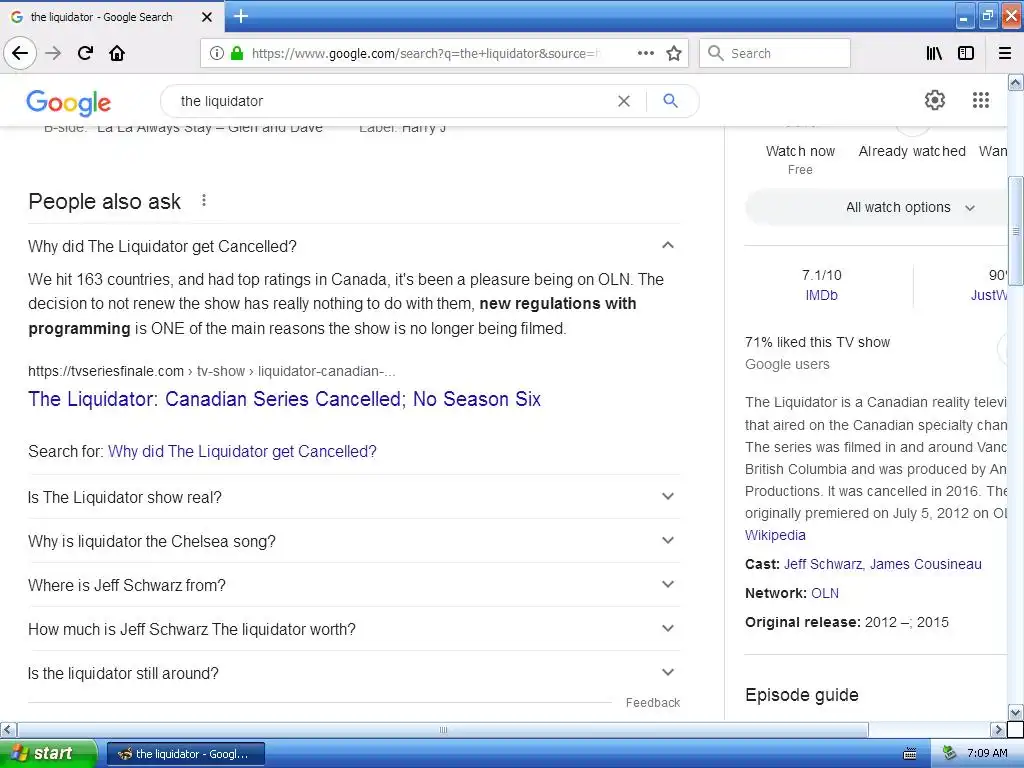
Task: Click the 'Episode guide' heading
Action: [x=801, y=695]
